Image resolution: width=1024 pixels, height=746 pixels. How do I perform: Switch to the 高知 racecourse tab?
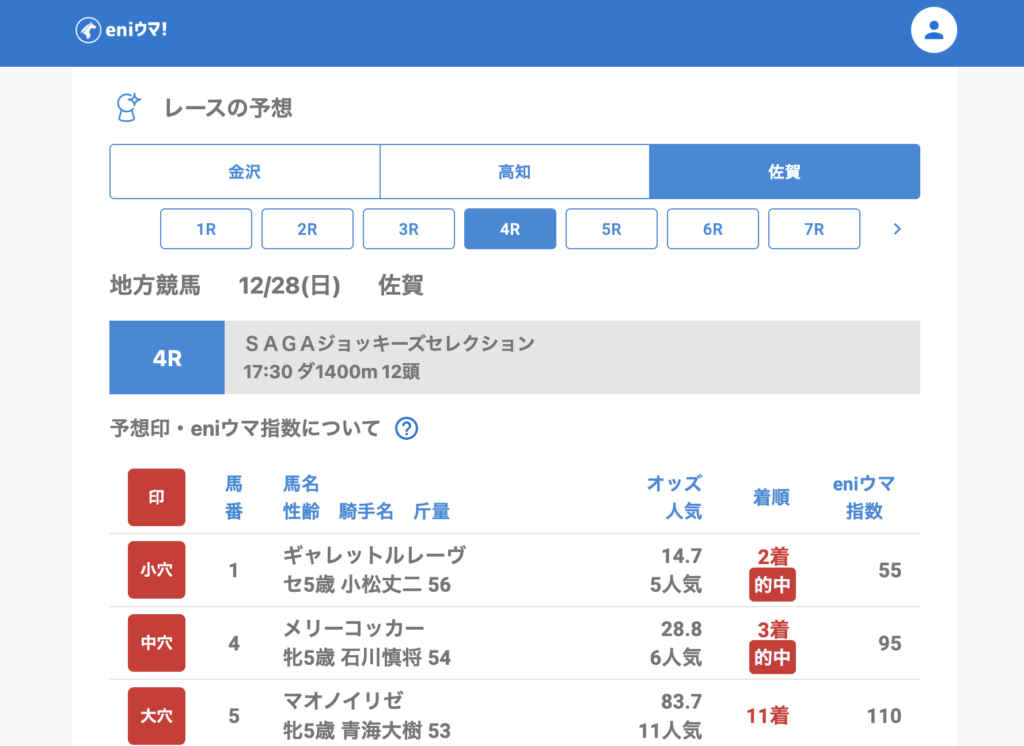[x=514, y=172]
